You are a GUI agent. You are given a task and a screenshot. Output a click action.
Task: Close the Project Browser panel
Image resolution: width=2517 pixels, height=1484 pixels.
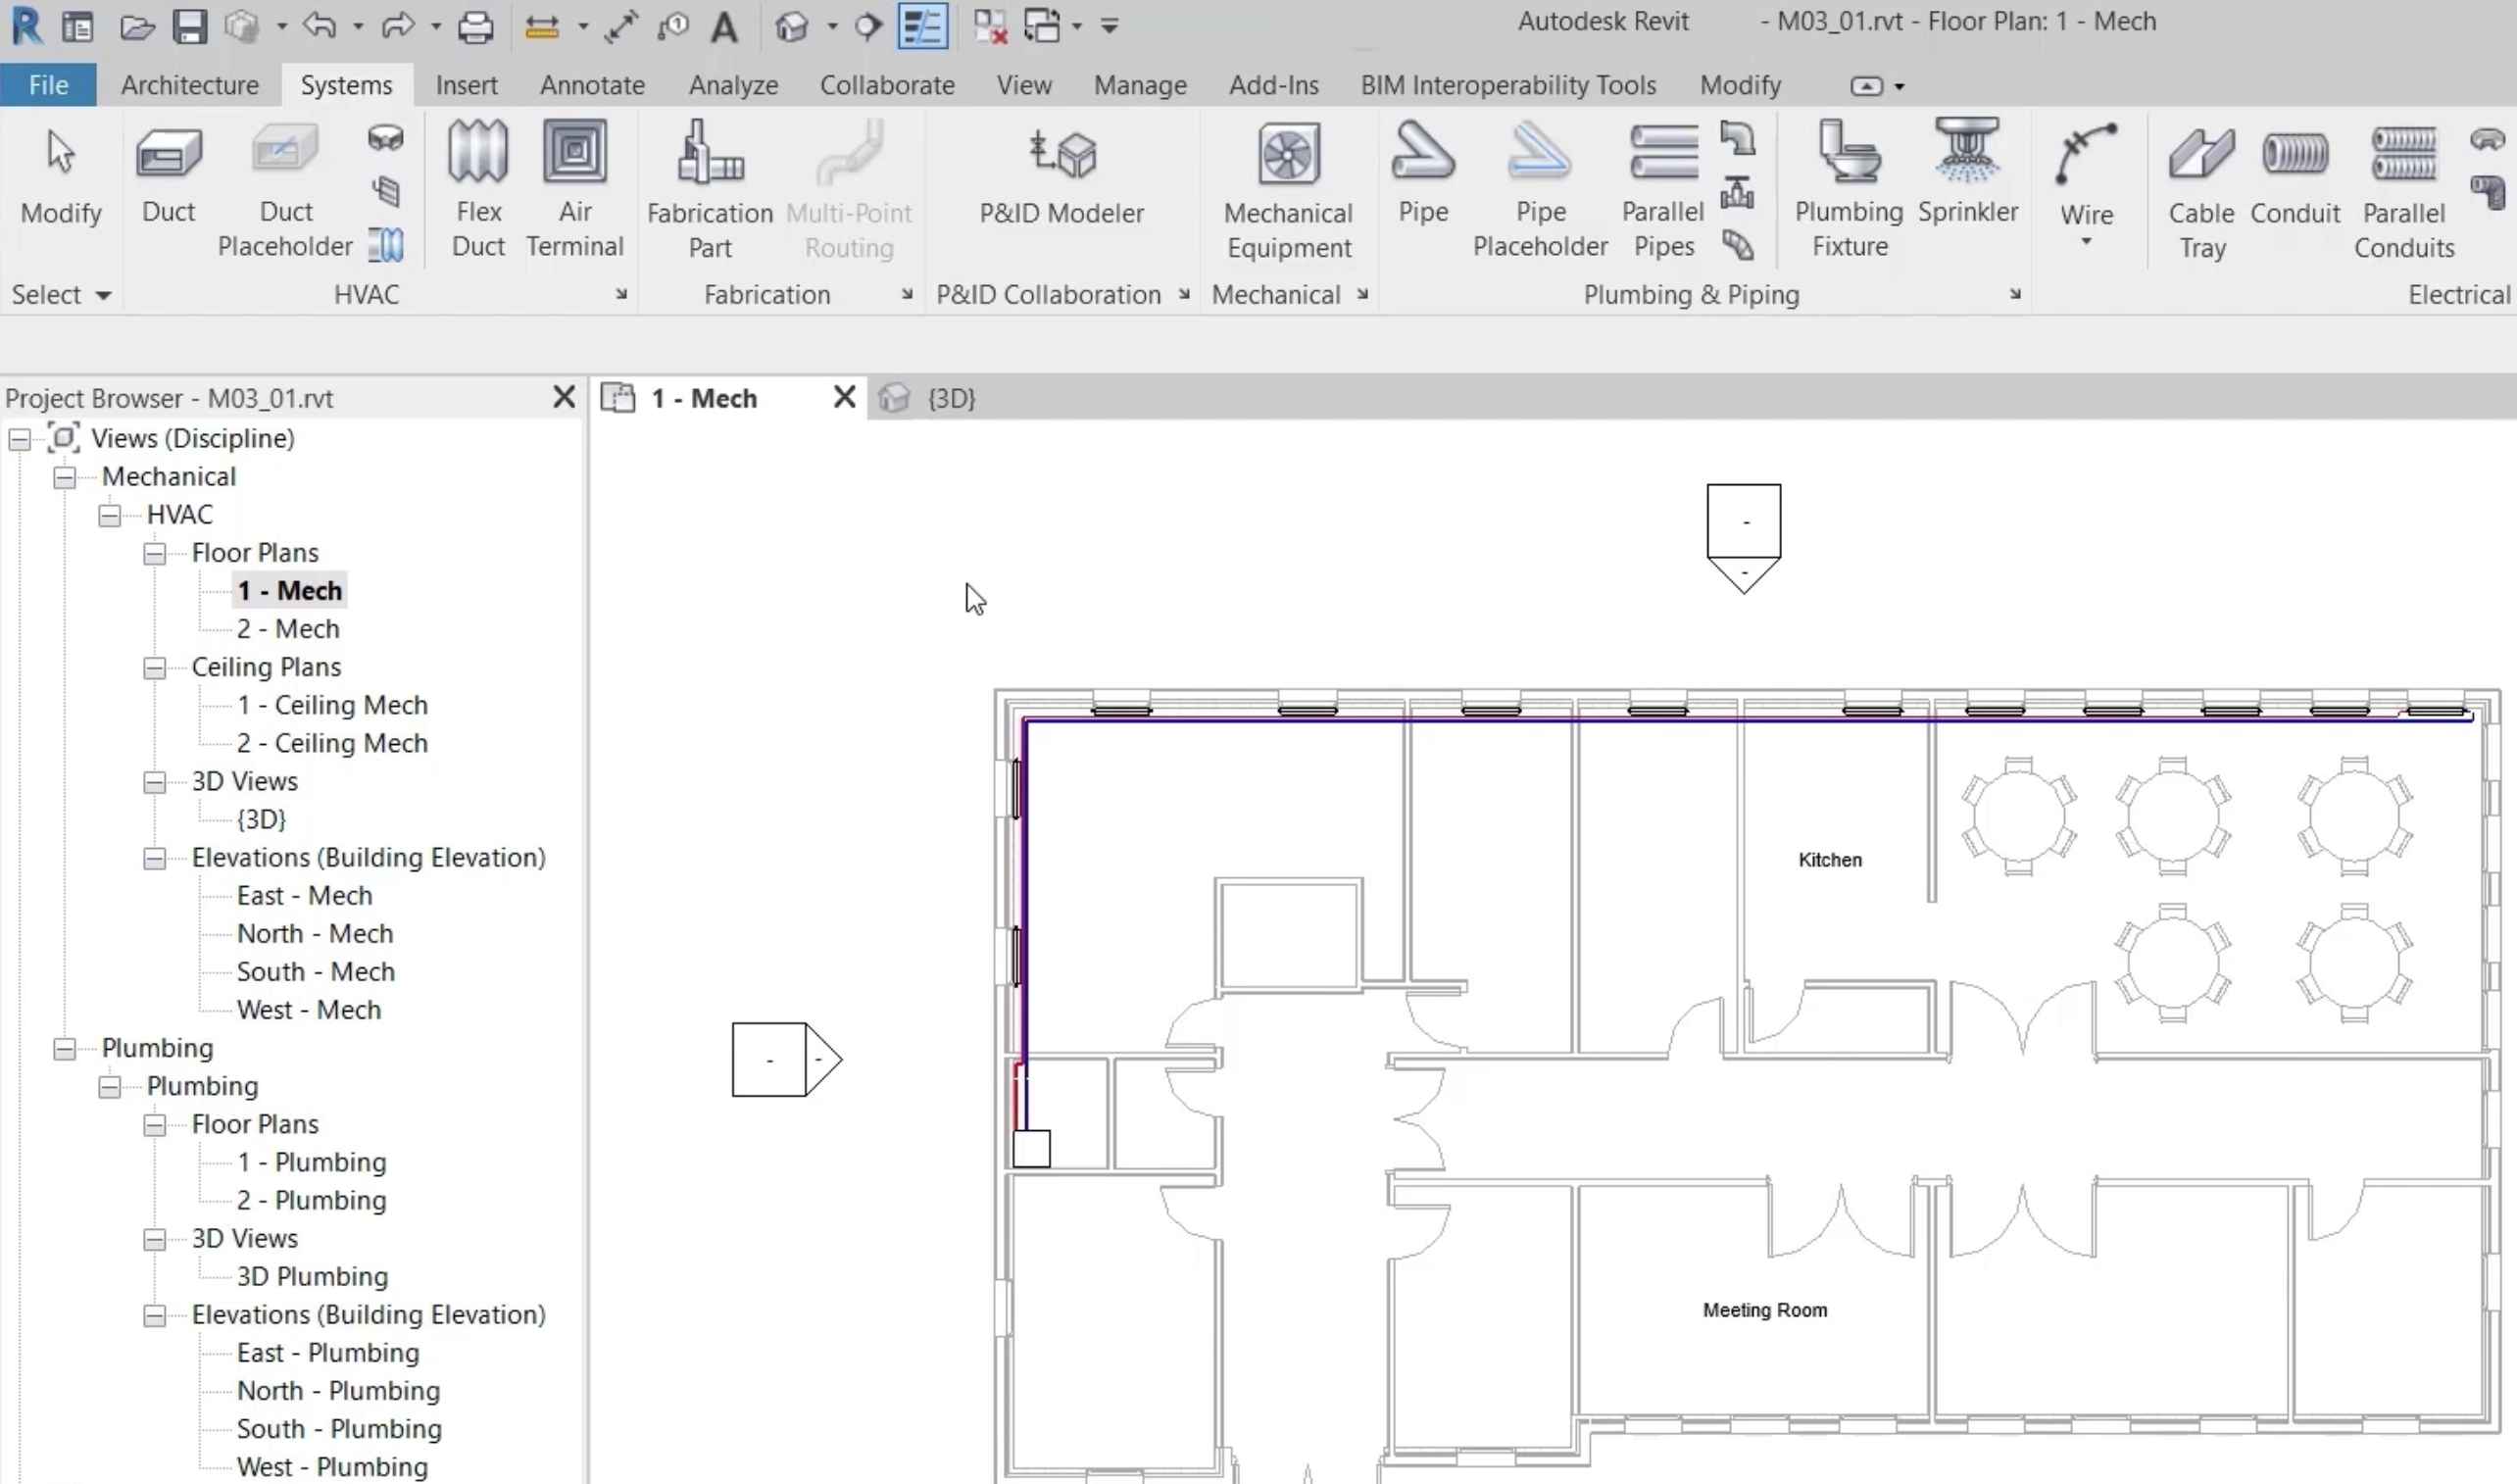point(564,397)
